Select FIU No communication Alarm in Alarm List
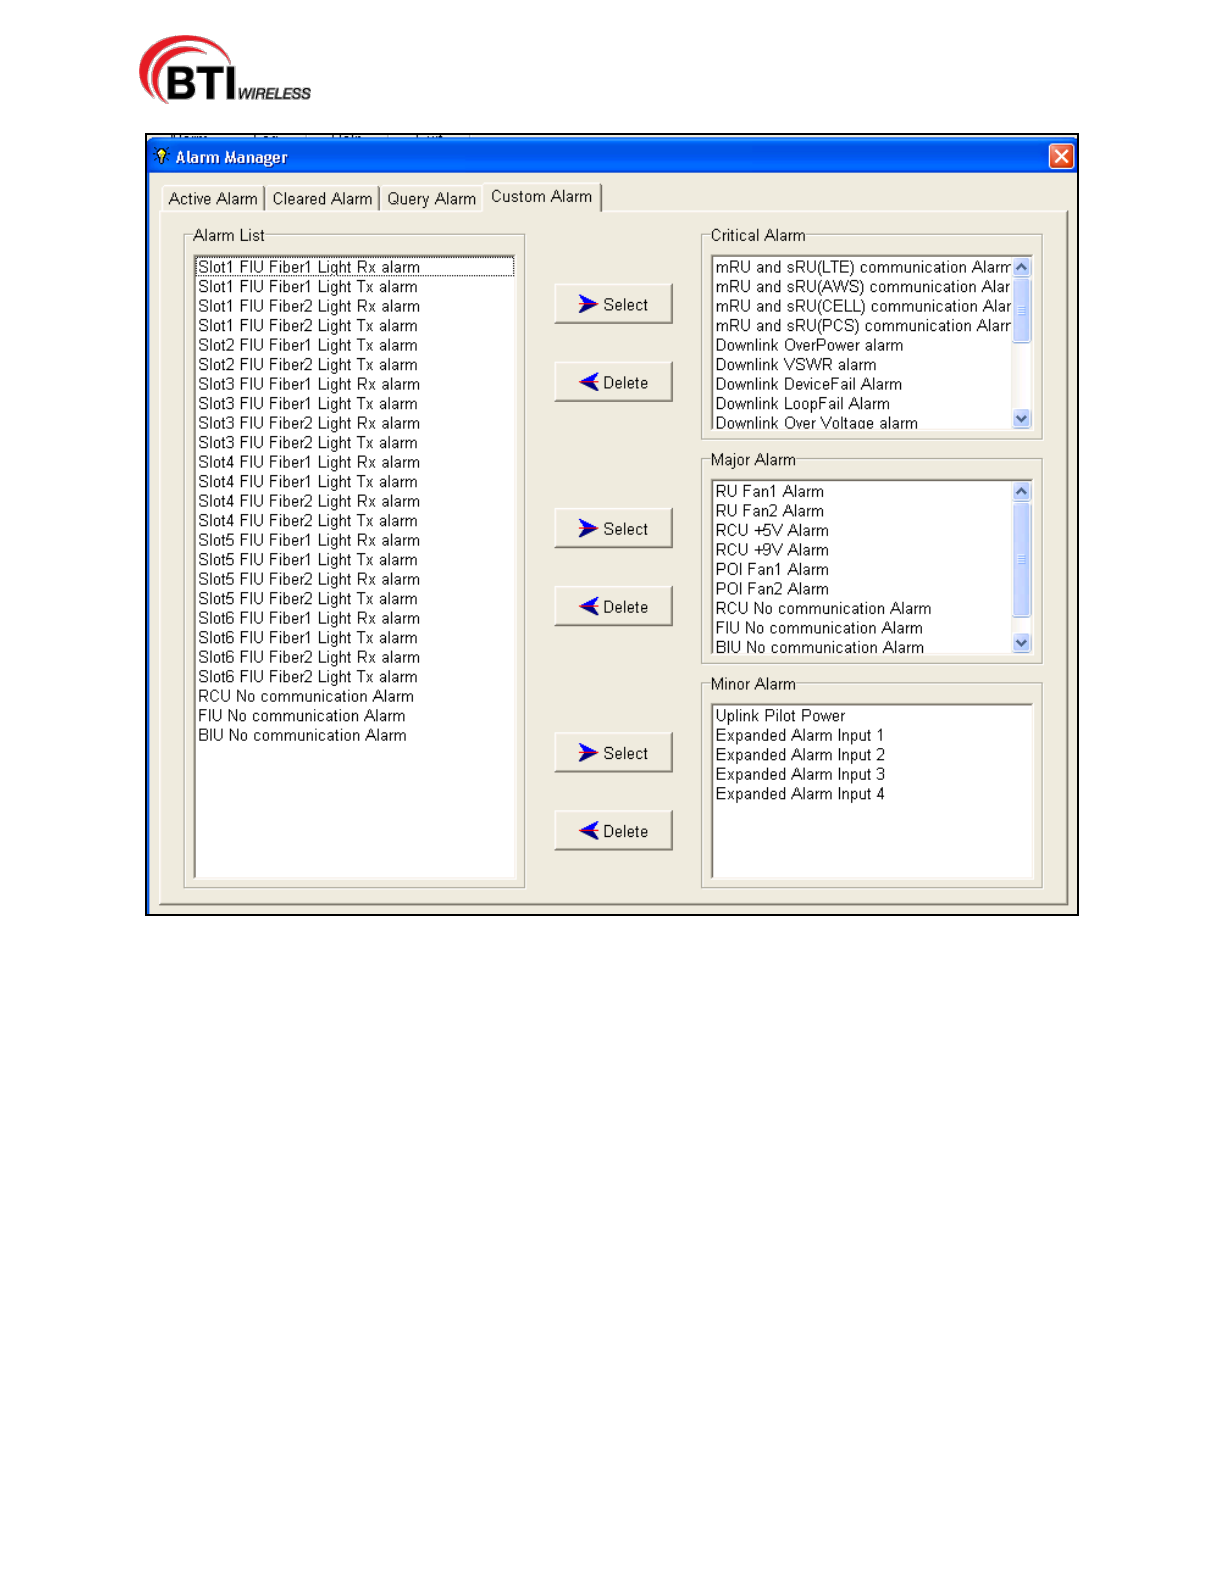1224x1584 pixels. pyautogui.click(x=355, y=716)
